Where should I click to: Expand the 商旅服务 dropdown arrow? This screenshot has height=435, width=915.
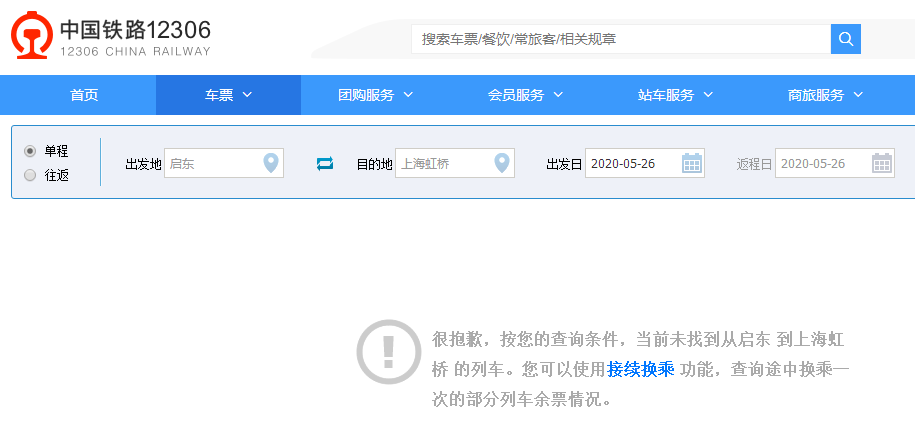tap(858, 95)
